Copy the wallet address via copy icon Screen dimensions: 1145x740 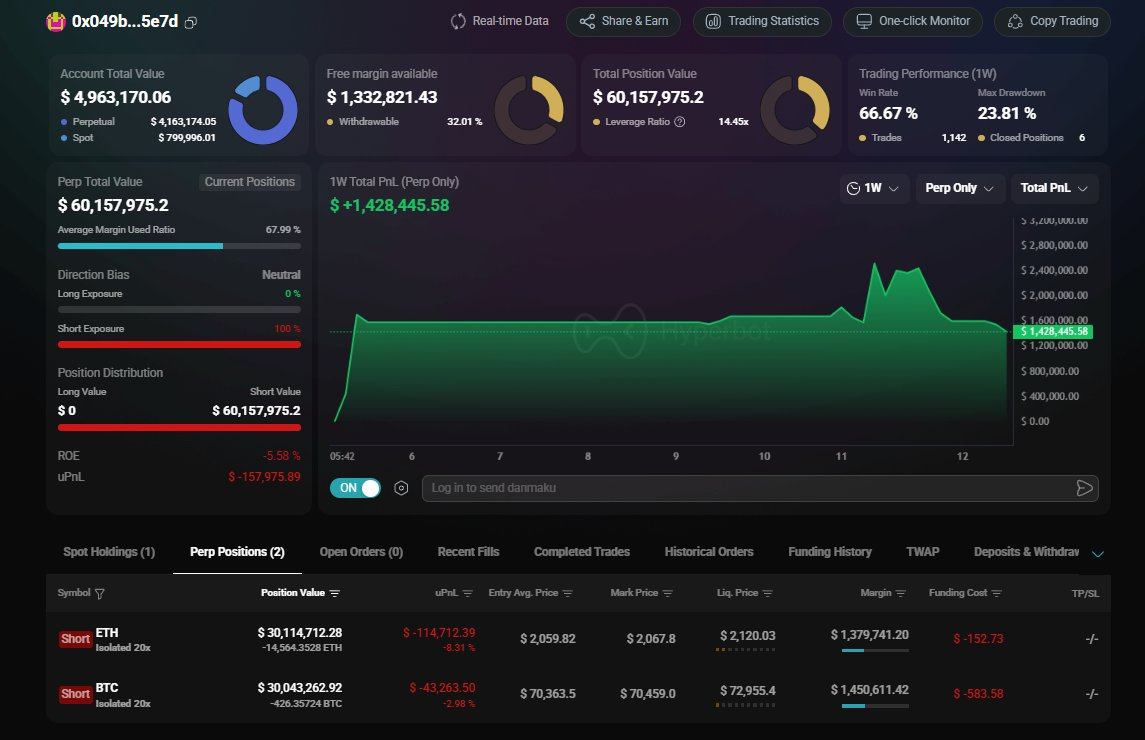191,22
